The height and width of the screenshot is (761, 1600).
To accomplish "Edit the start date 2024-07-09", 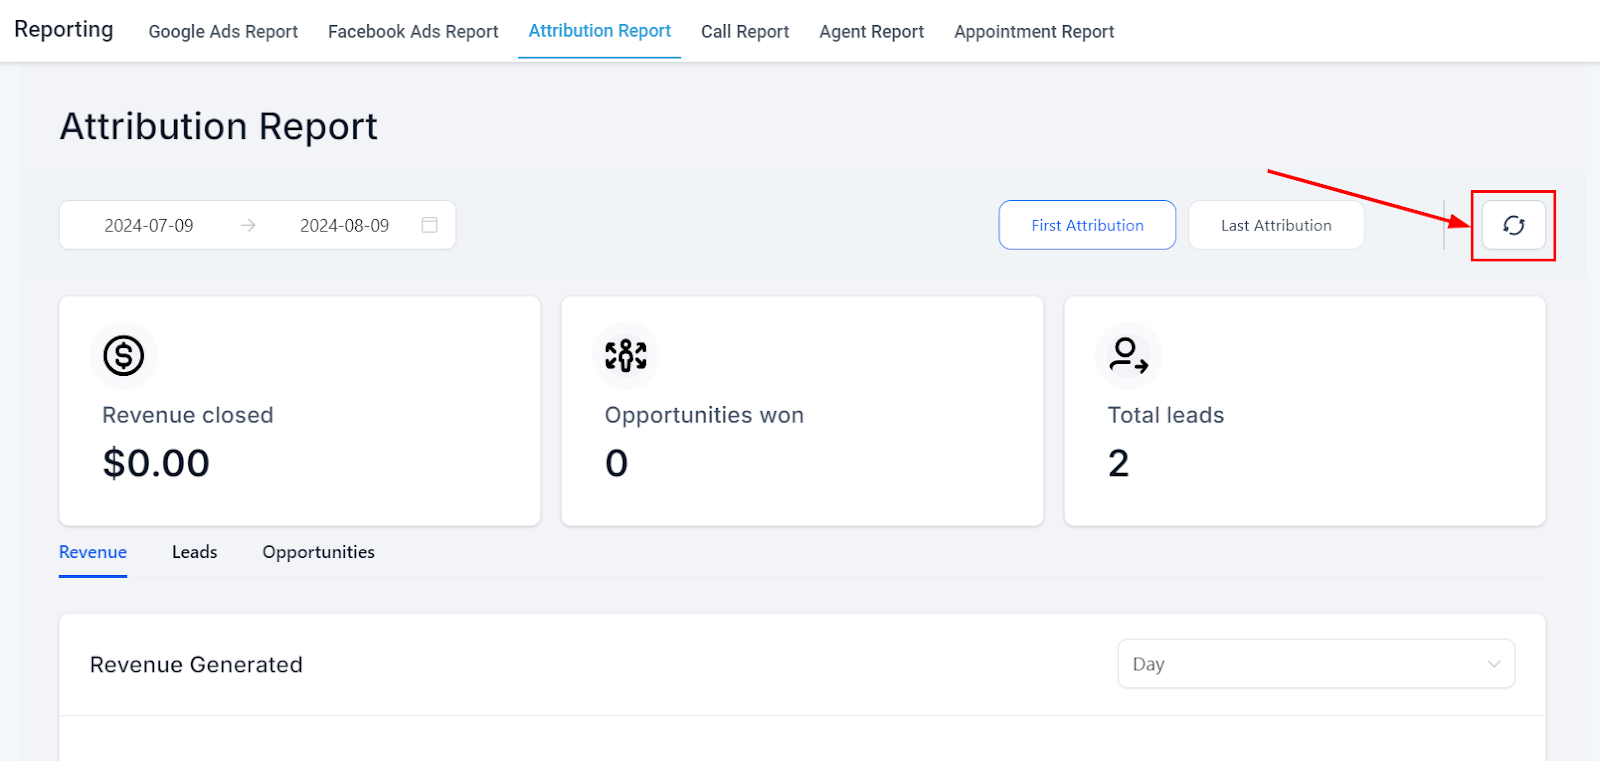I will click(149, 225).
